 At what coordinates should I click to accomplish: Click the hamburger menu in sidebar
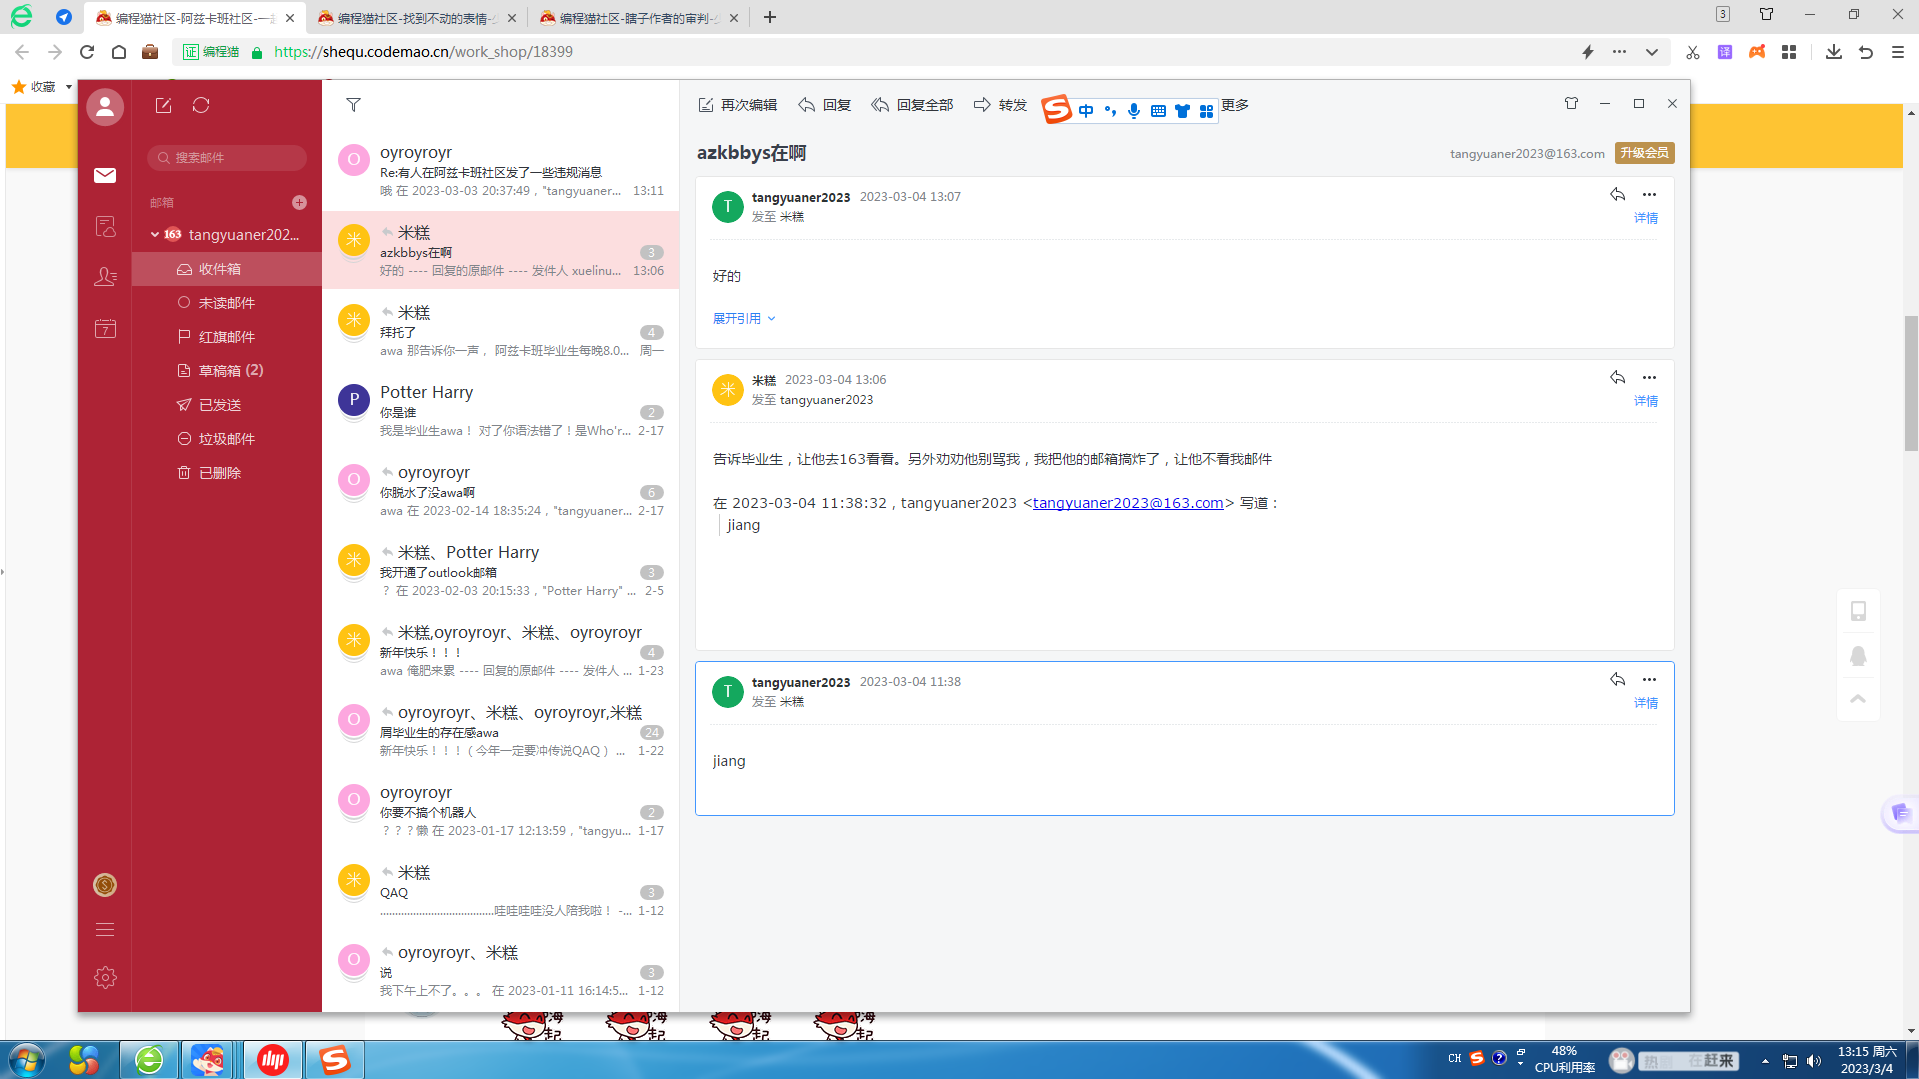click(x=105, y=930)
